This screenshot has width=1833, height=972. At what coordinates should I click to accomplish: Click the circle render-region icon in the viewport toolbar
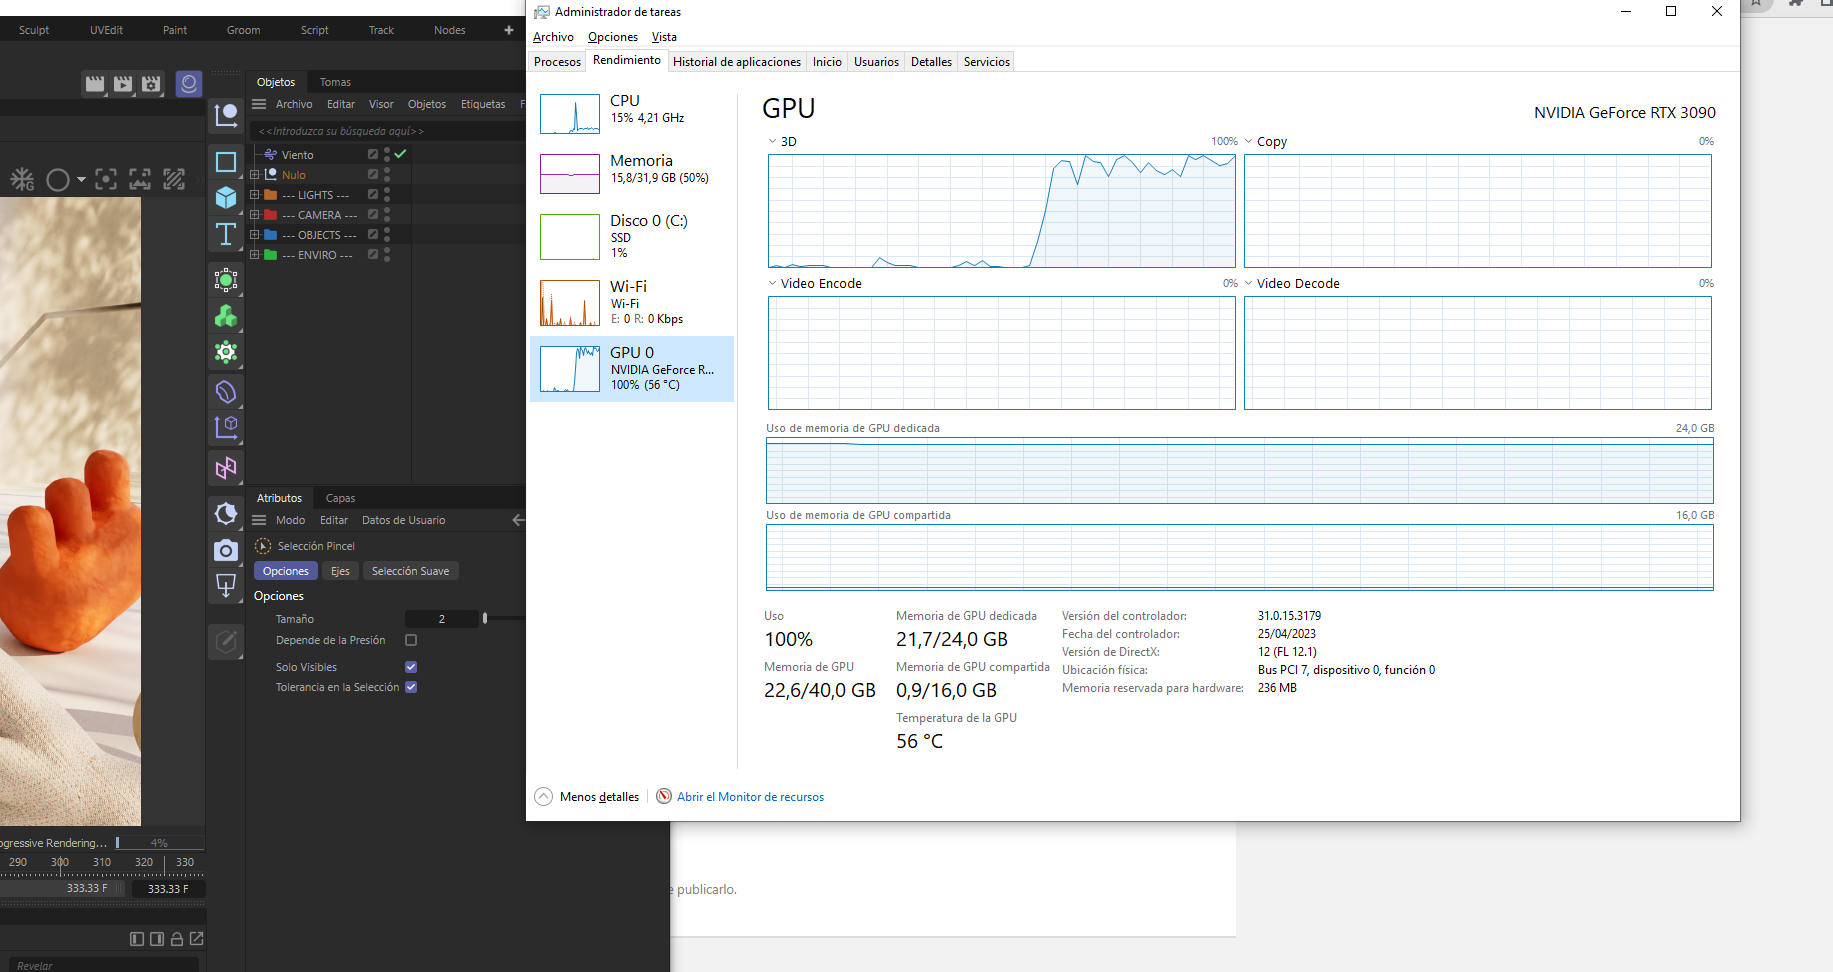click(x=58, y=180)
